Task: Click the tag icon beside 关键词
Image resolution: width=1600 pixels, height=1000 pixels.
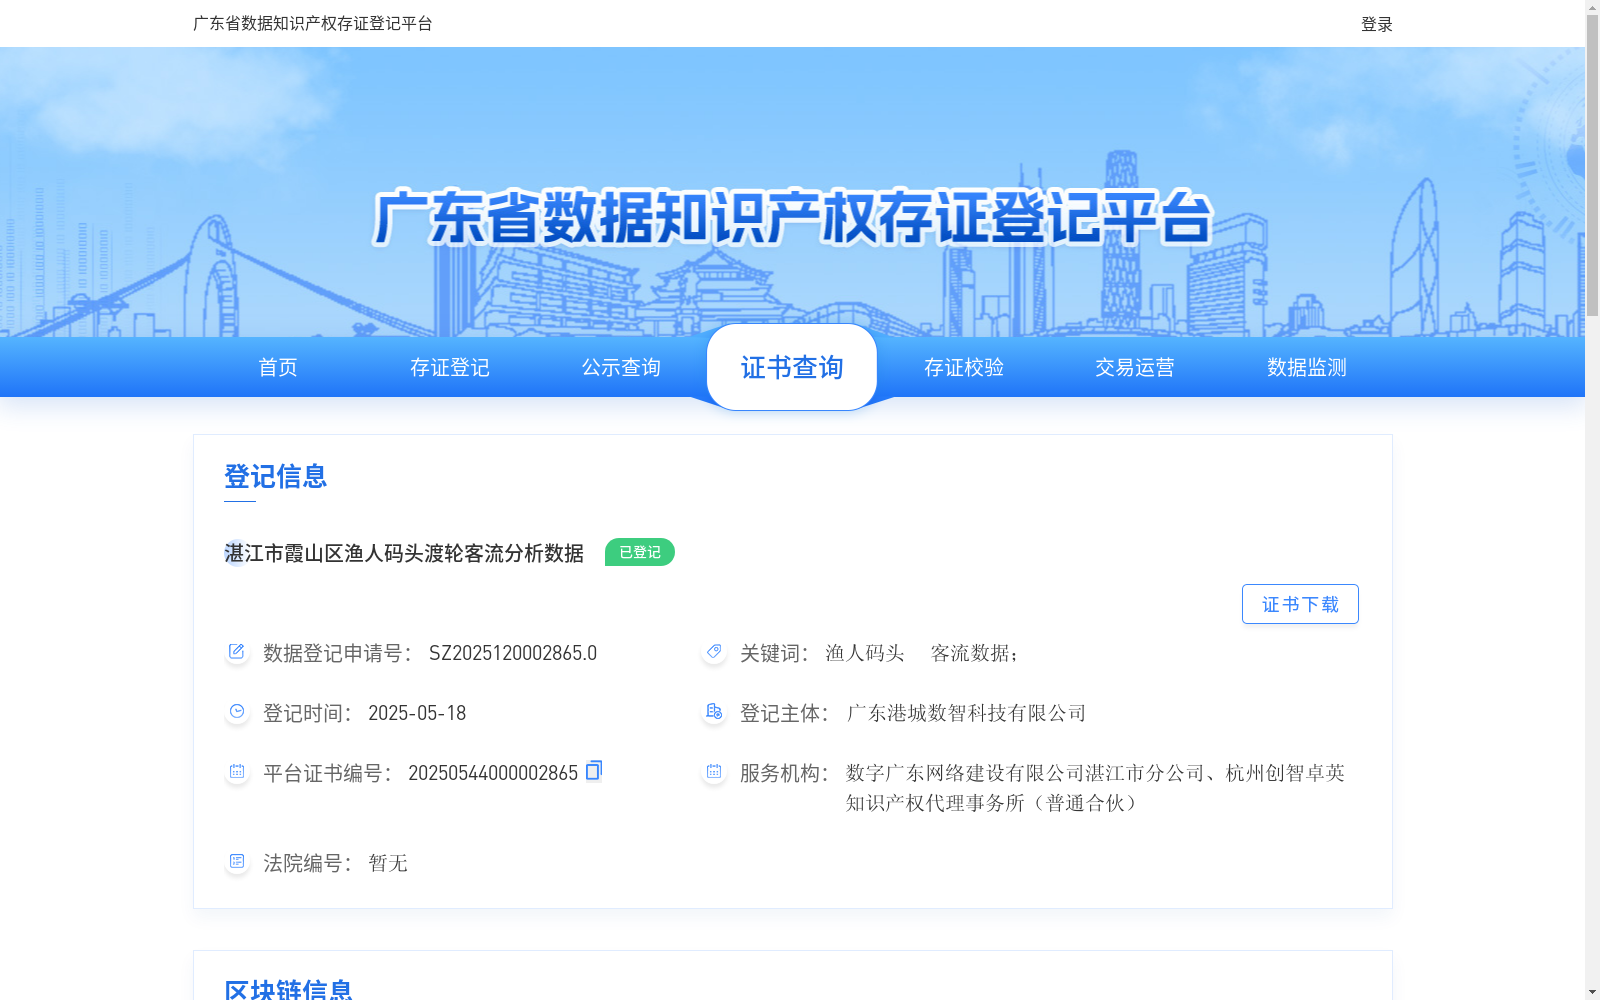Action: pyautogui.click(x=714, y=652)
